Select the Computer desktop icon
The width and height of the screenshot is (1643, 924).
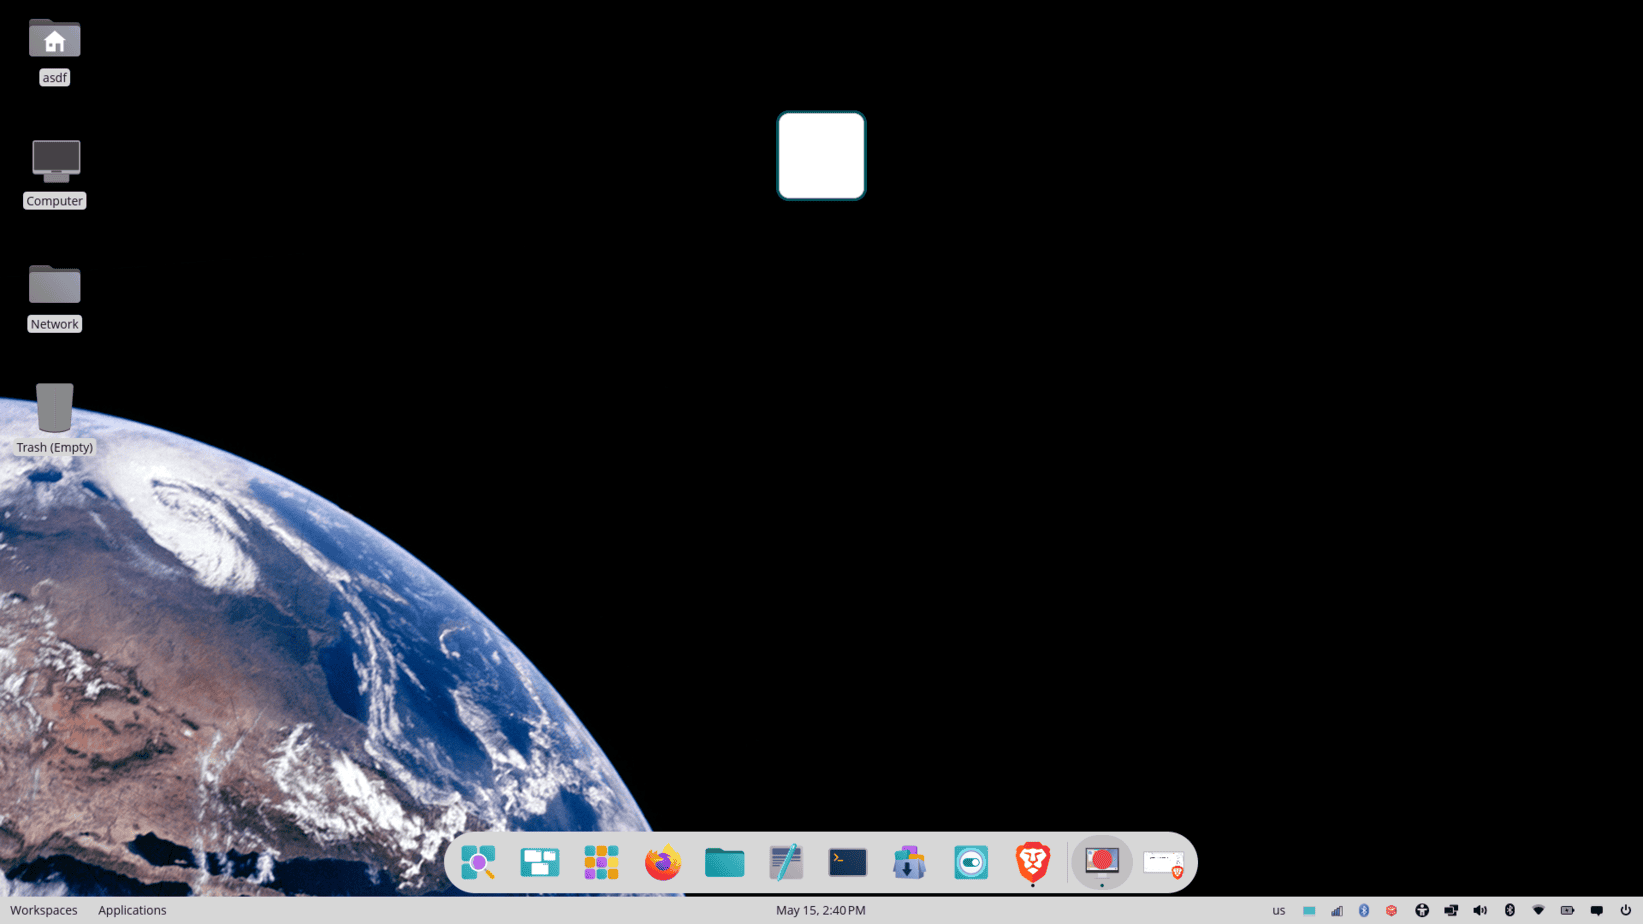coord(54,174)
